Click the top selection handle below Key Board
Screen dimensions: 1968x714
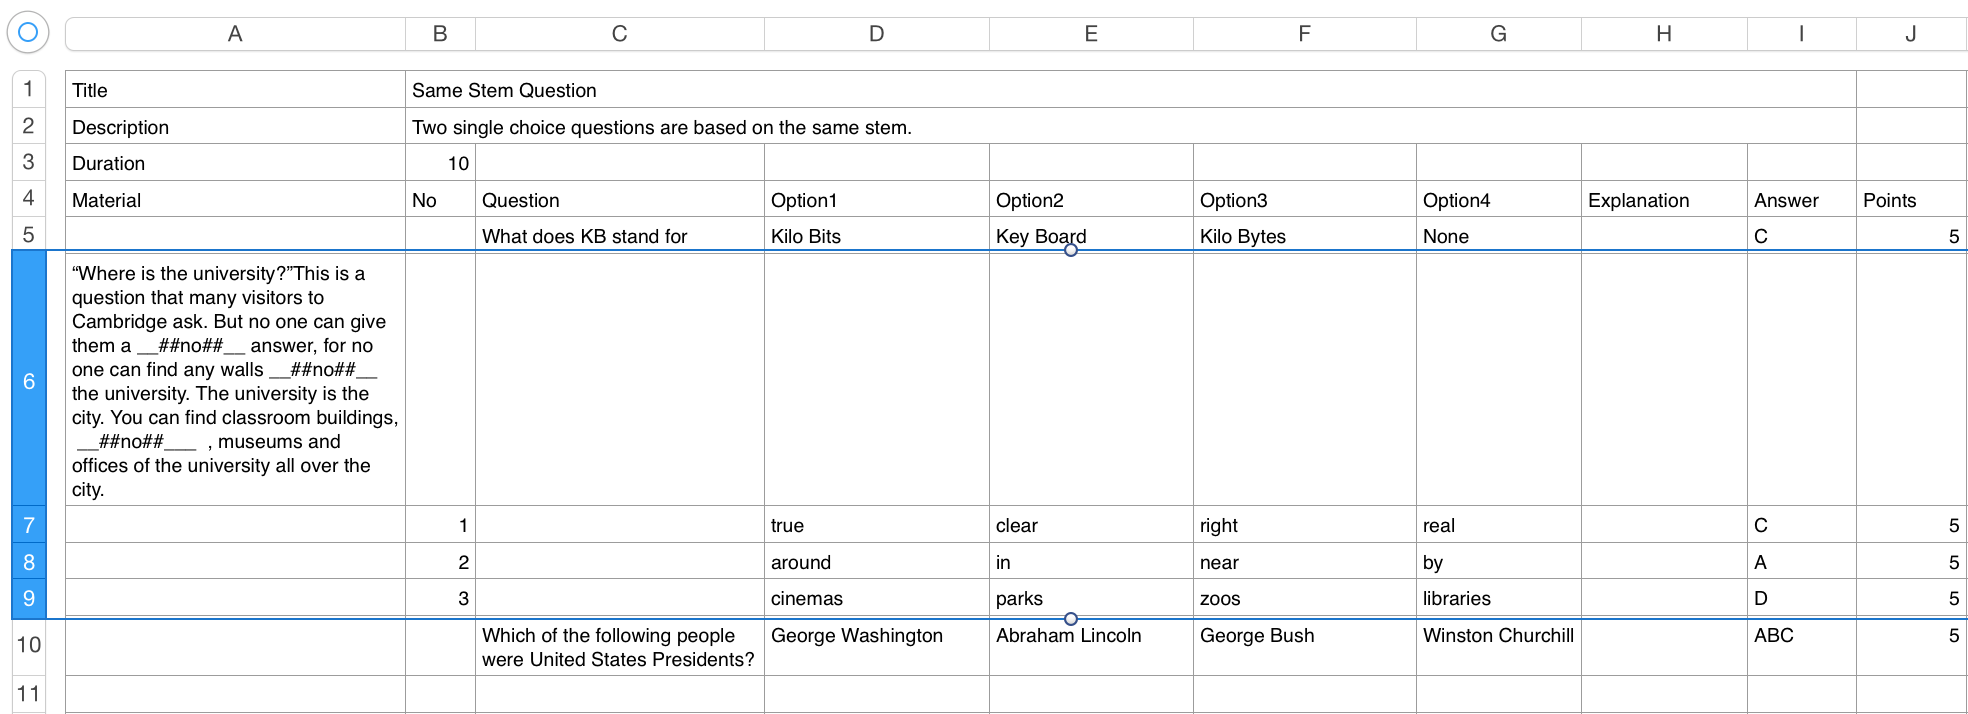[1071, 250]
